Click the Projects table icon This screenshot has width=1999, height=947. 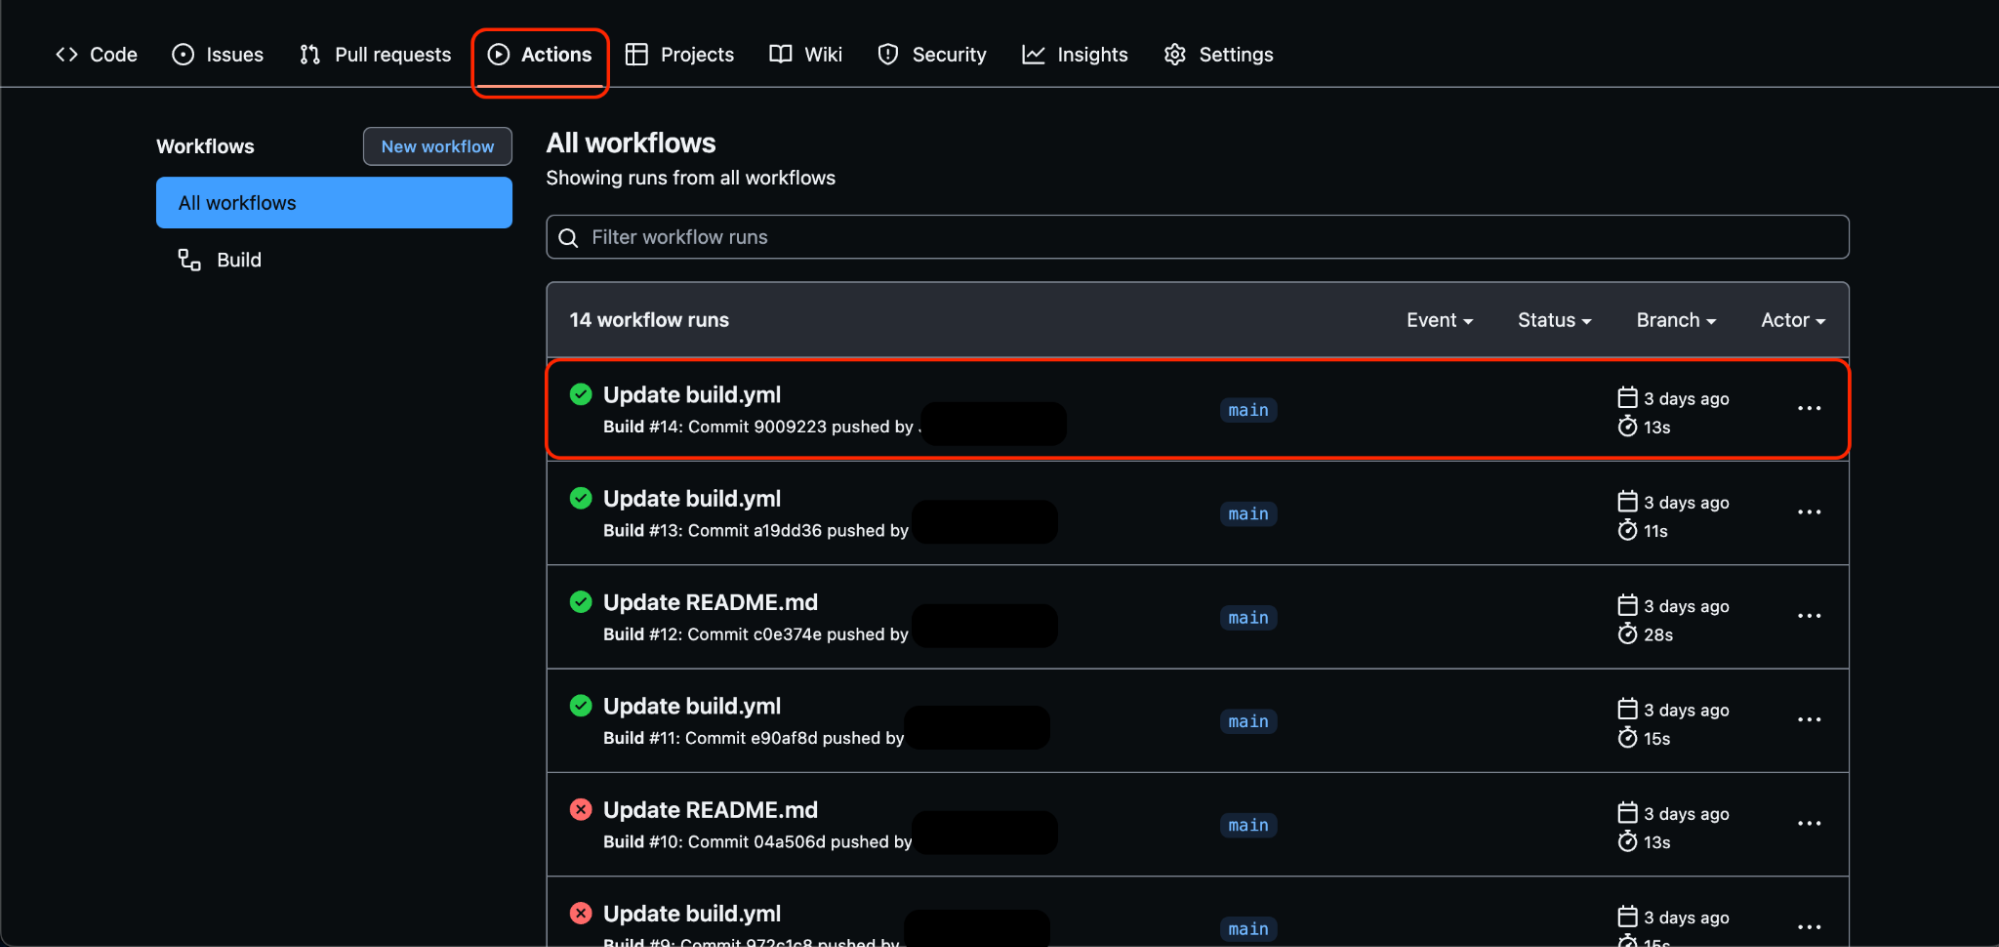click(x=636, y=55)
